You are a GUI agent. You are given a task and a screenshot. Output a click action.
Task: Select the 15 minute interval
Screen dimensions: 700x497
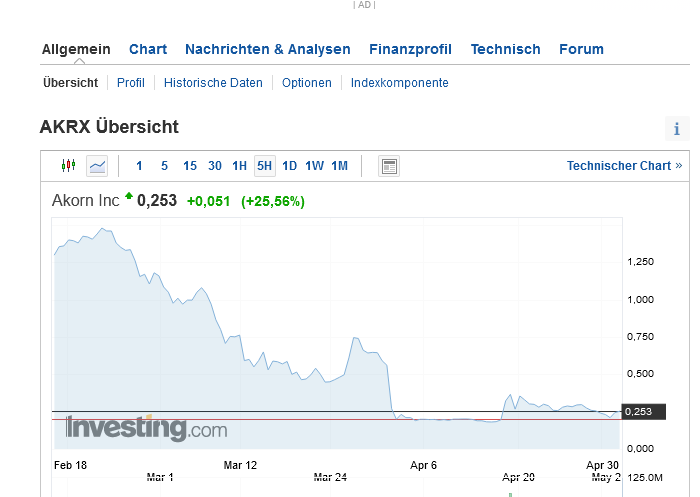tap(190, 166)
